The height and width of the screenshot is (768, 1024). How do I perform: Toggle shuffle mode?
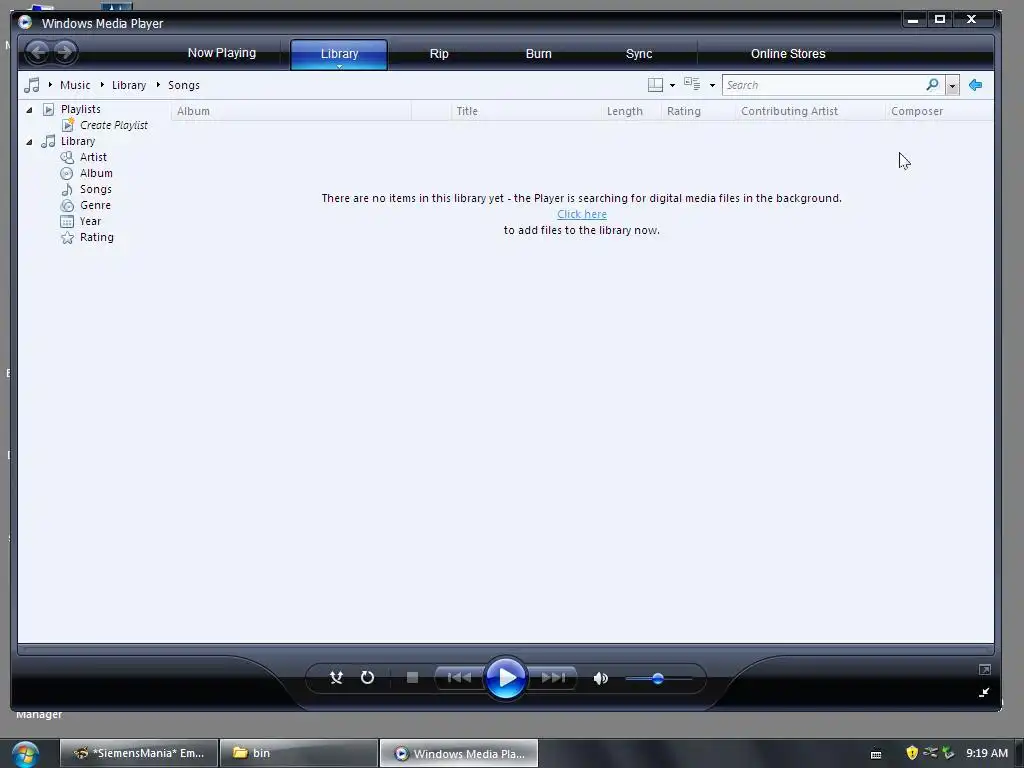coord(336,678)
